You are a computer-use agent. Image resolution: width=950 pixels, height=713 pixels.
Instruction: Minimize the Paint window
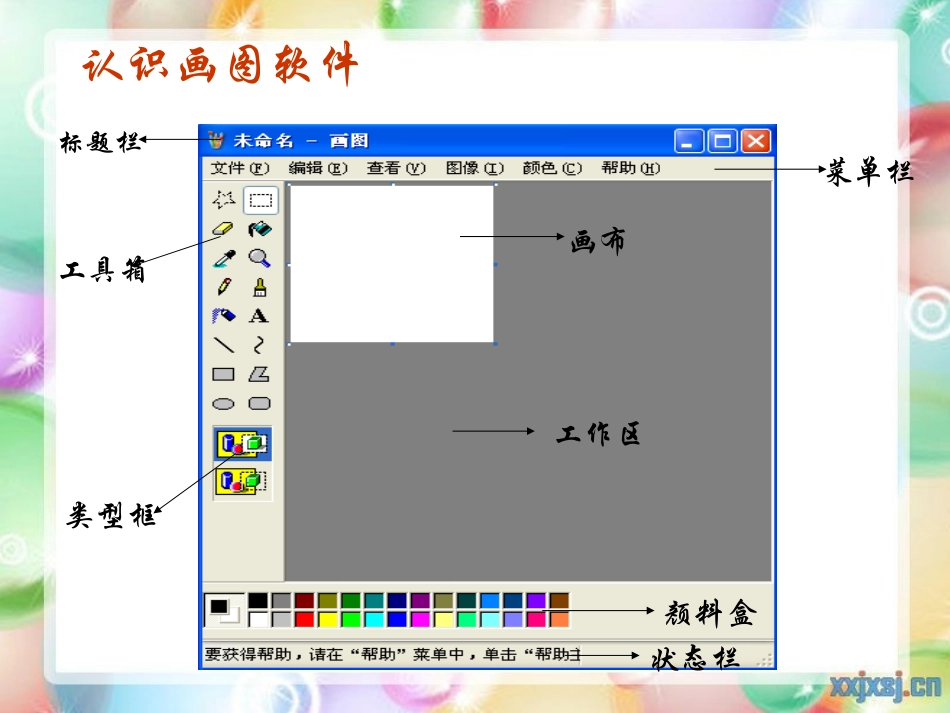[x=689, y=141]
